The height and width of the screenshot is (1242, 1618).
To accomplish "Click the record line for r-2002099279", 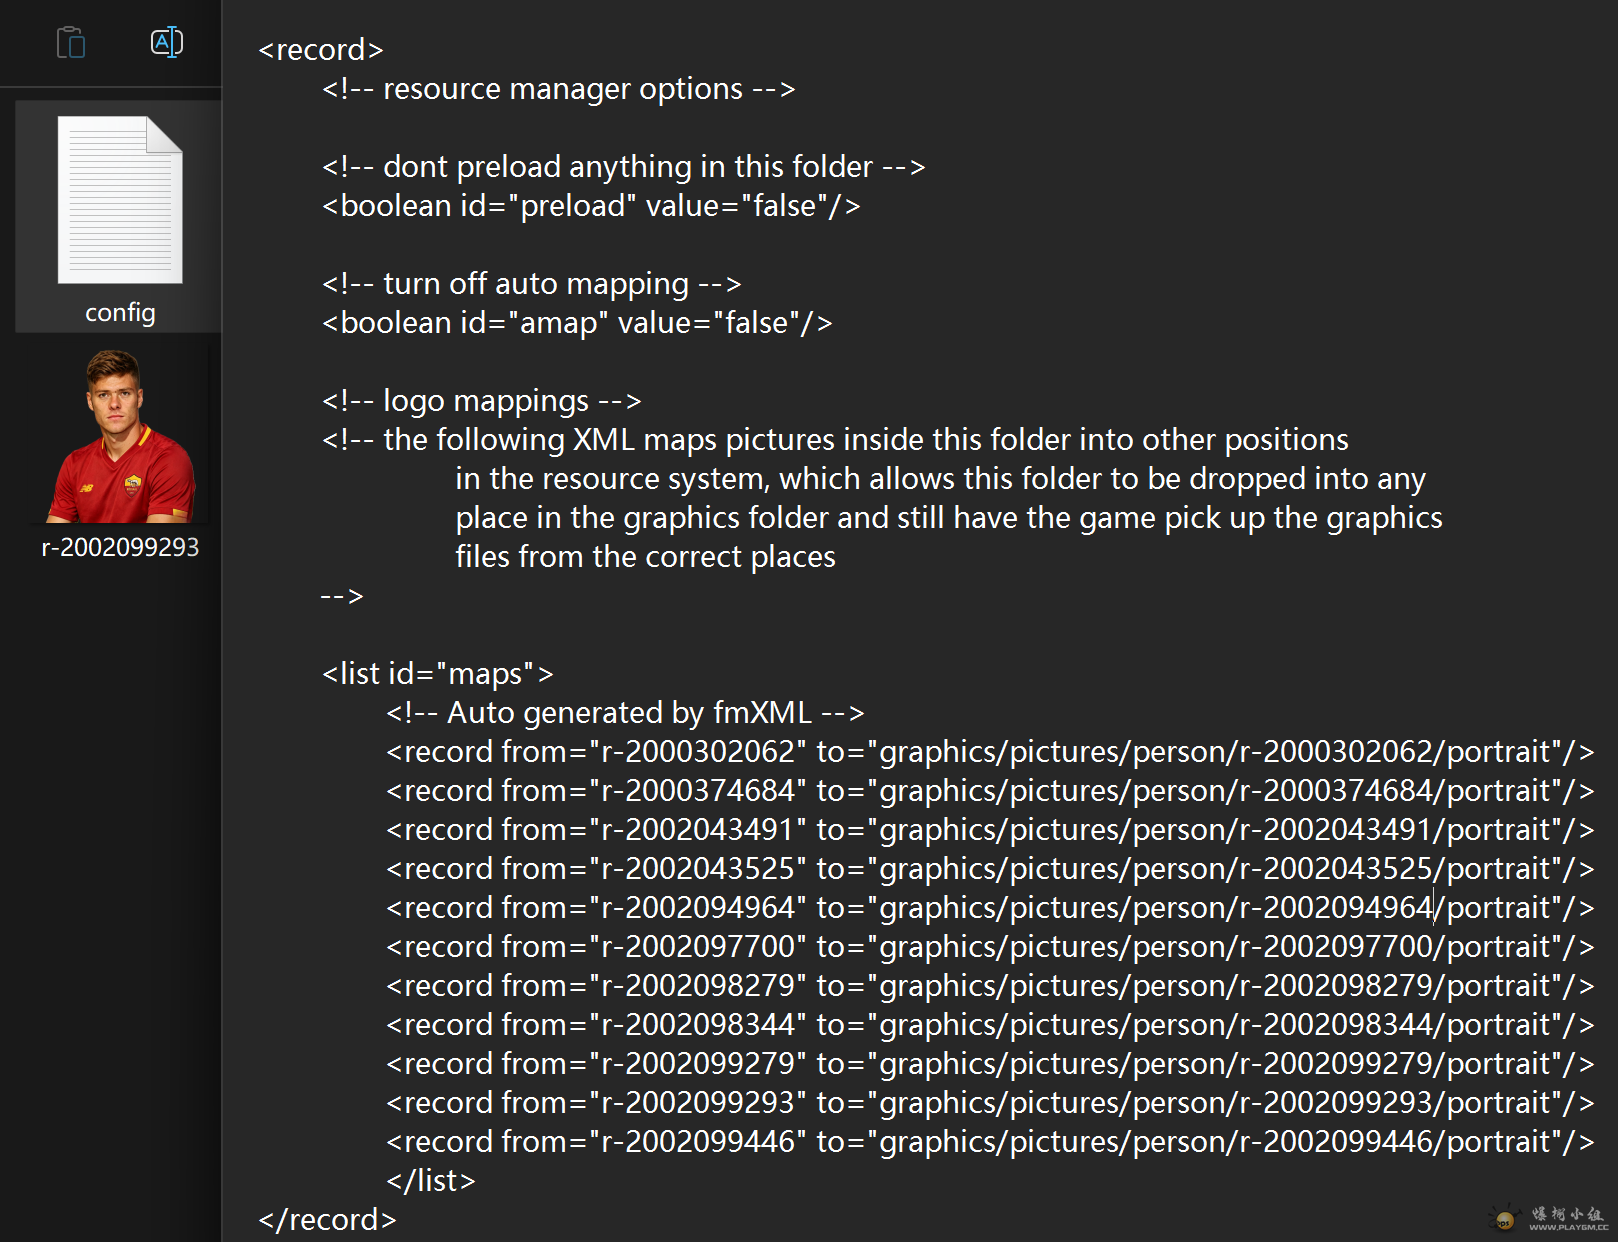I will (990, 1063).
